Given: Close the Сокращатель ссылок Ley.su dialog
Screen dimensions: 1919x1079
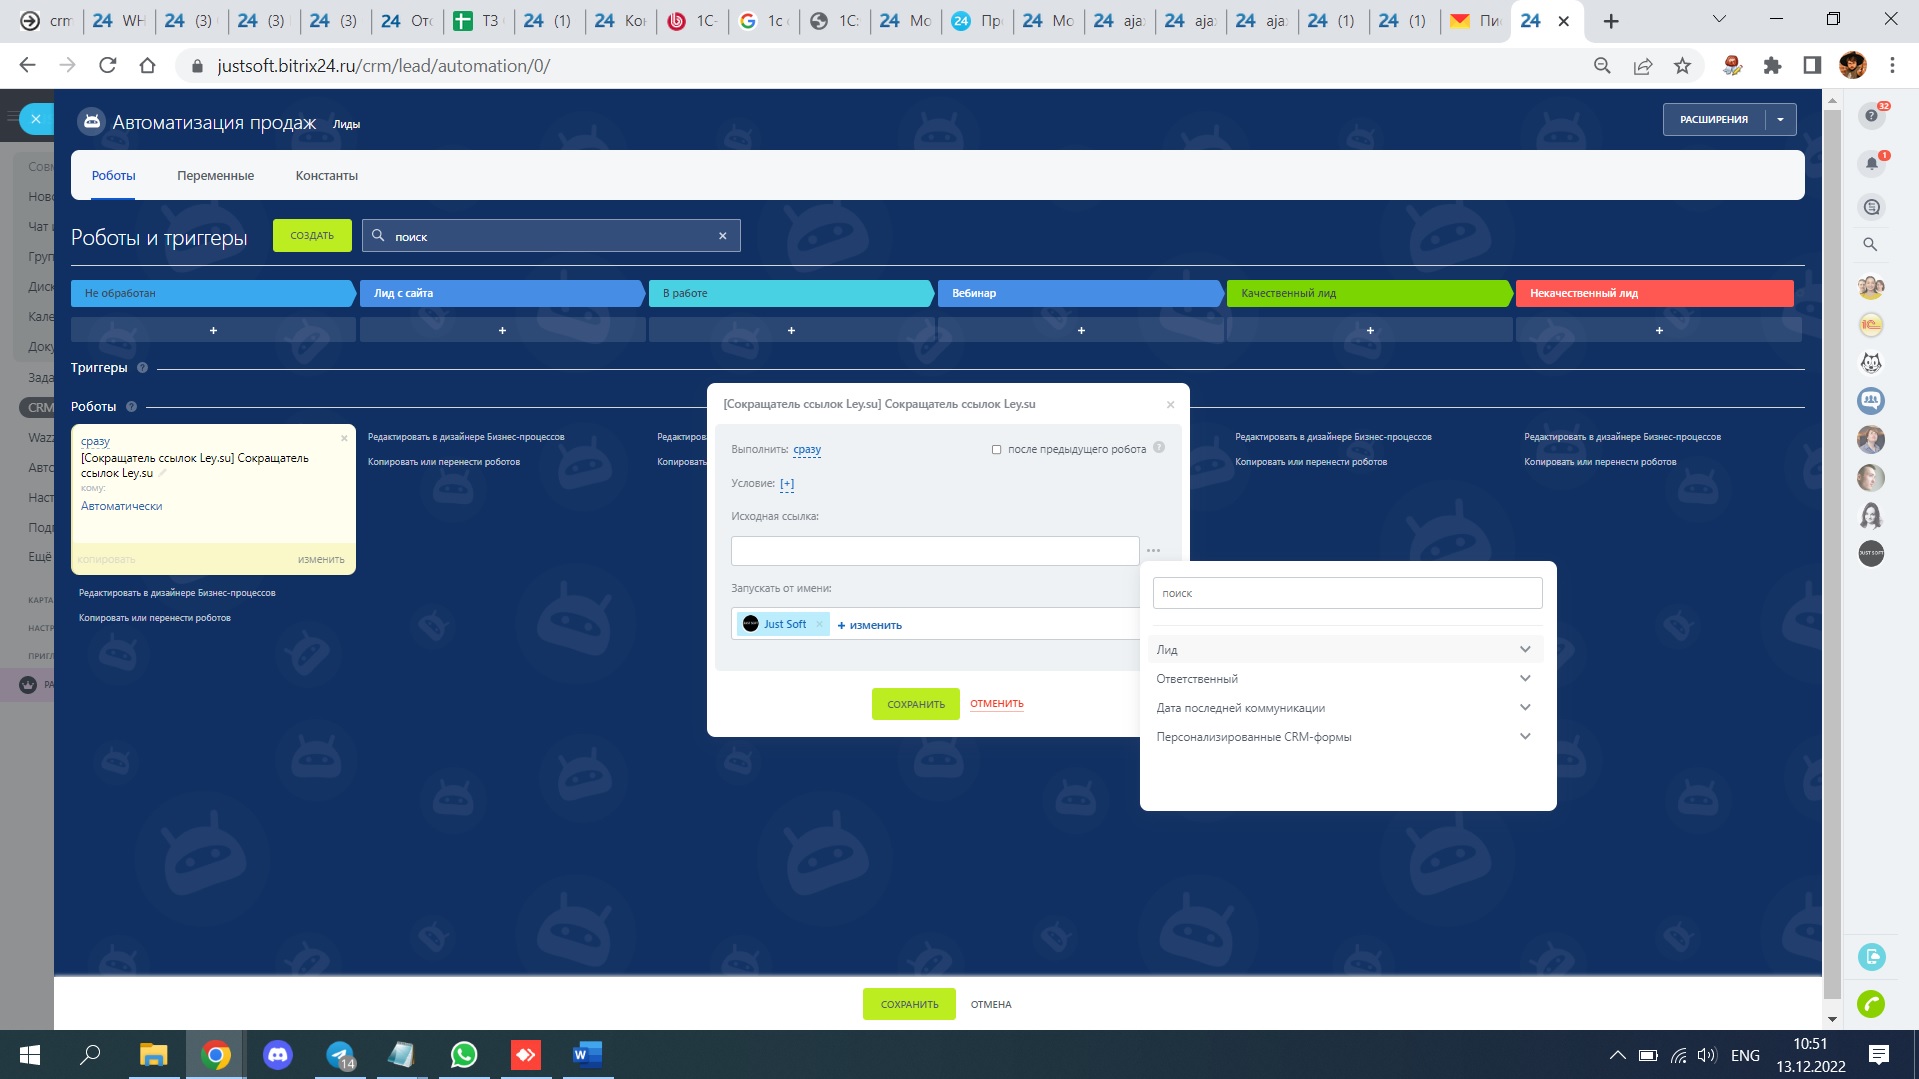Looking at the screenshot, I should coord(1170,405).
